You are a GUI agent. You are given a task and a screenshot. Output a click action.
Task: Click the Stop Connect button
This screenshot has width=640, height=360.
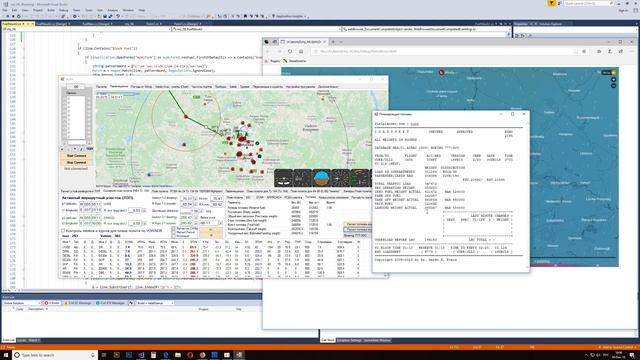point(76,162)
